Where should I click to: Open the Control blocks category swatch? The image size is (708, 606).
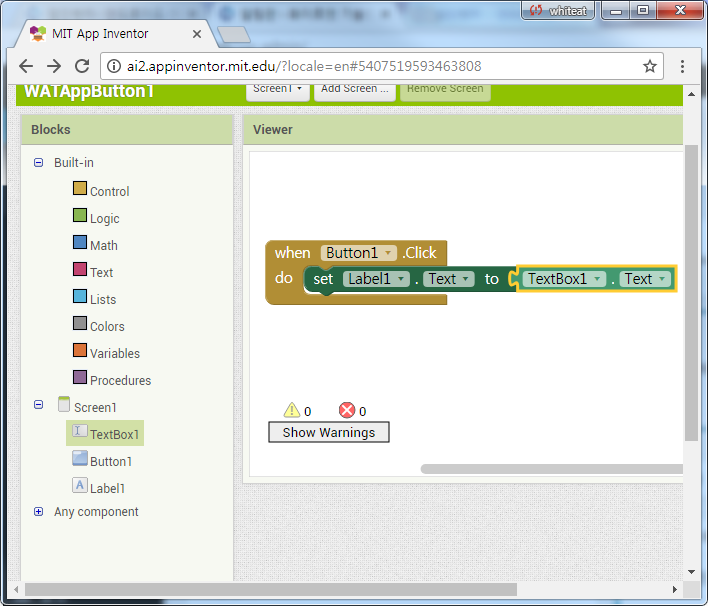(x=80, y=188)
